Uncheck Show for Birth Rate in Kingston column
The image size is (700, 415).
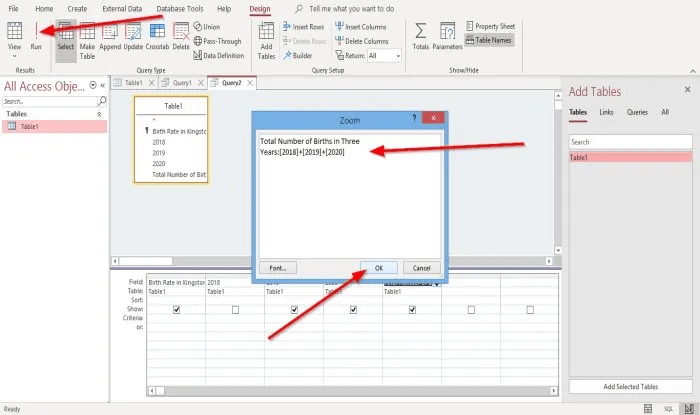click(x=176, y=310)
